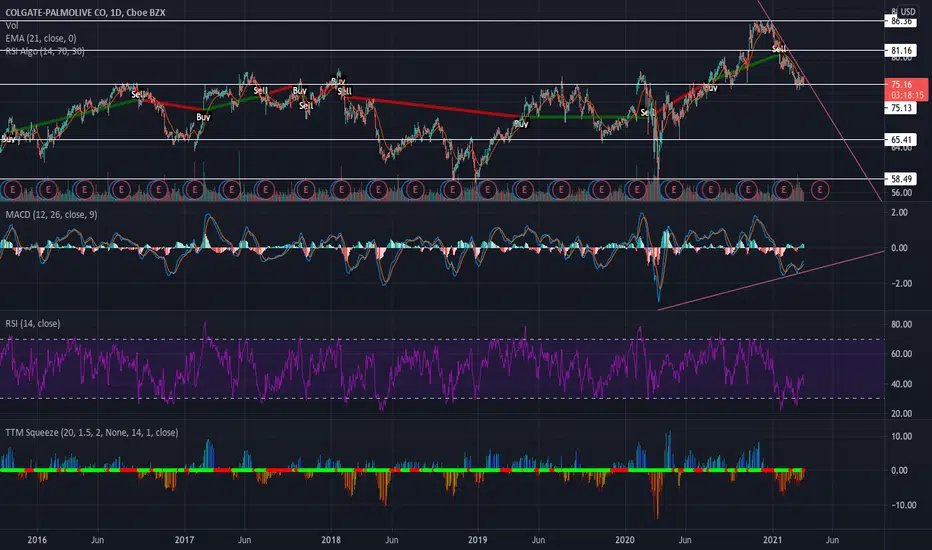Select the TTM Squeeze green-red zero line
Viewport: 932px width, 550px height.
pyautogui.click(x=402, y=470)
